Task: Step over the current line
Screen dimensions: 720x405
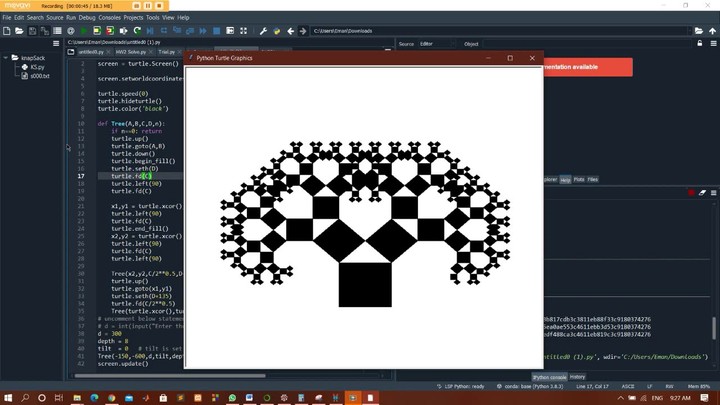Action: coord(163,31)
